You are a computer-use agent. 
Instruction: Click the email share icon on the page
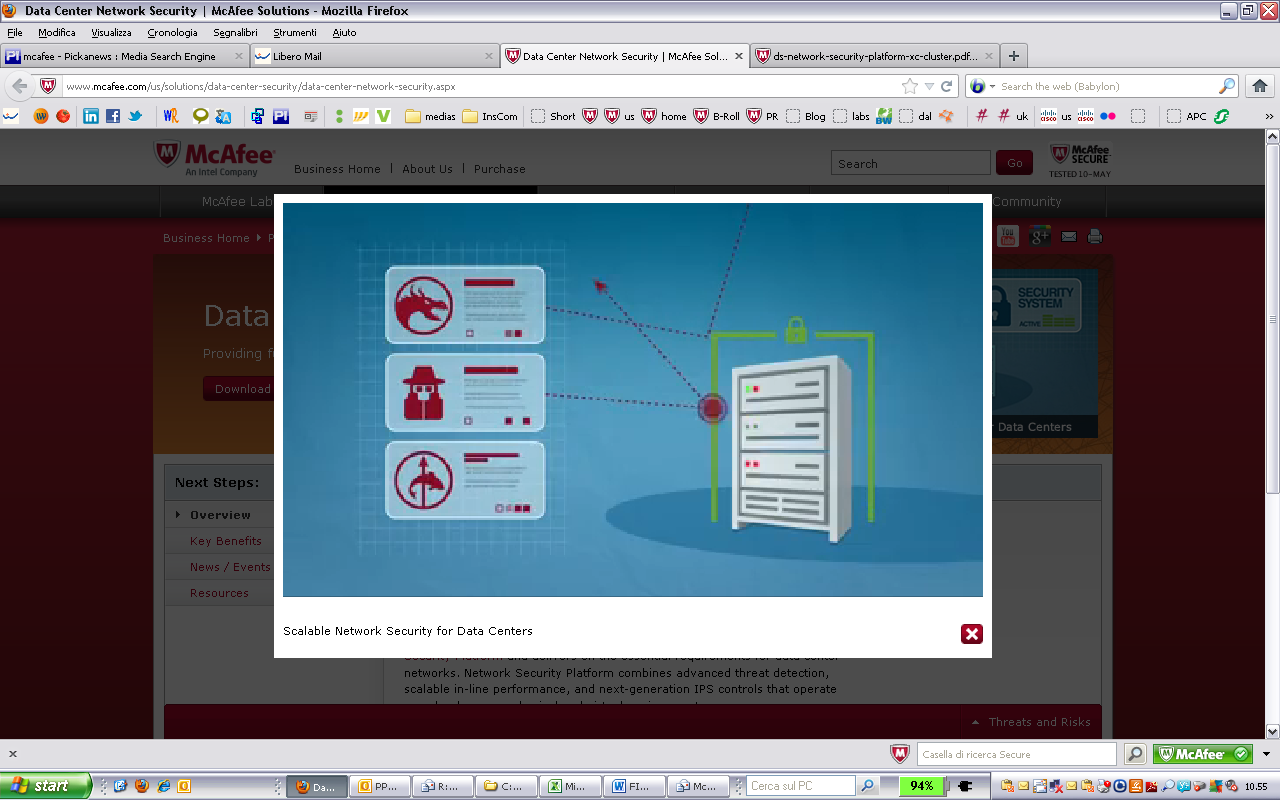pyautogui.click(x=1069, y=236)
